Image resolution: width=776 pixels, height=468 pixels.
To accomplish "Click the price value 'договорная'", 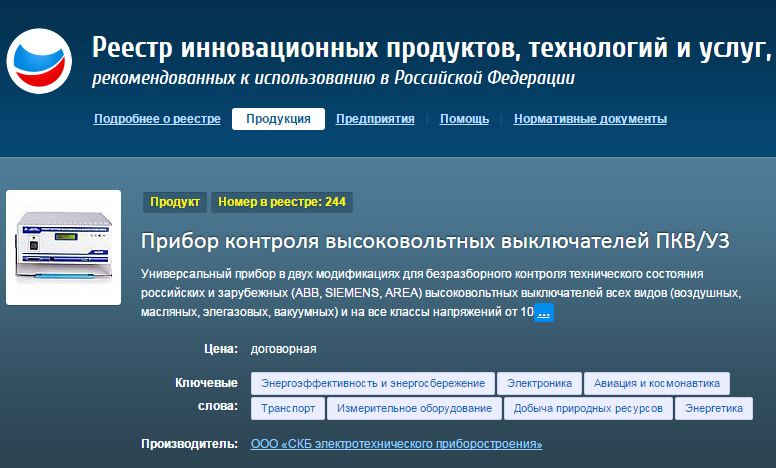I will (x=284, y=349).
